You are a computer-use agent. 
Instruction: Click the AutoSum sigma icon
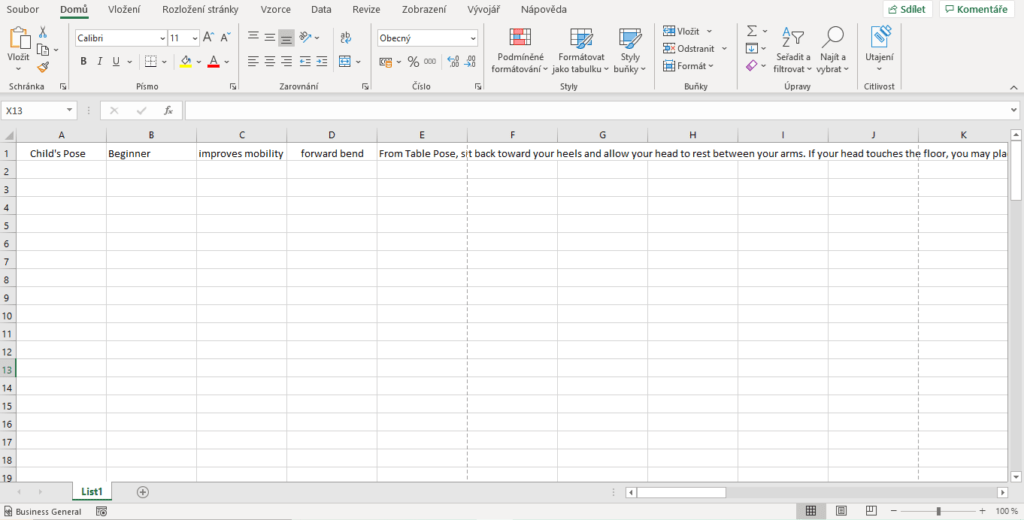pyautogui.click(x=752, y=31)
